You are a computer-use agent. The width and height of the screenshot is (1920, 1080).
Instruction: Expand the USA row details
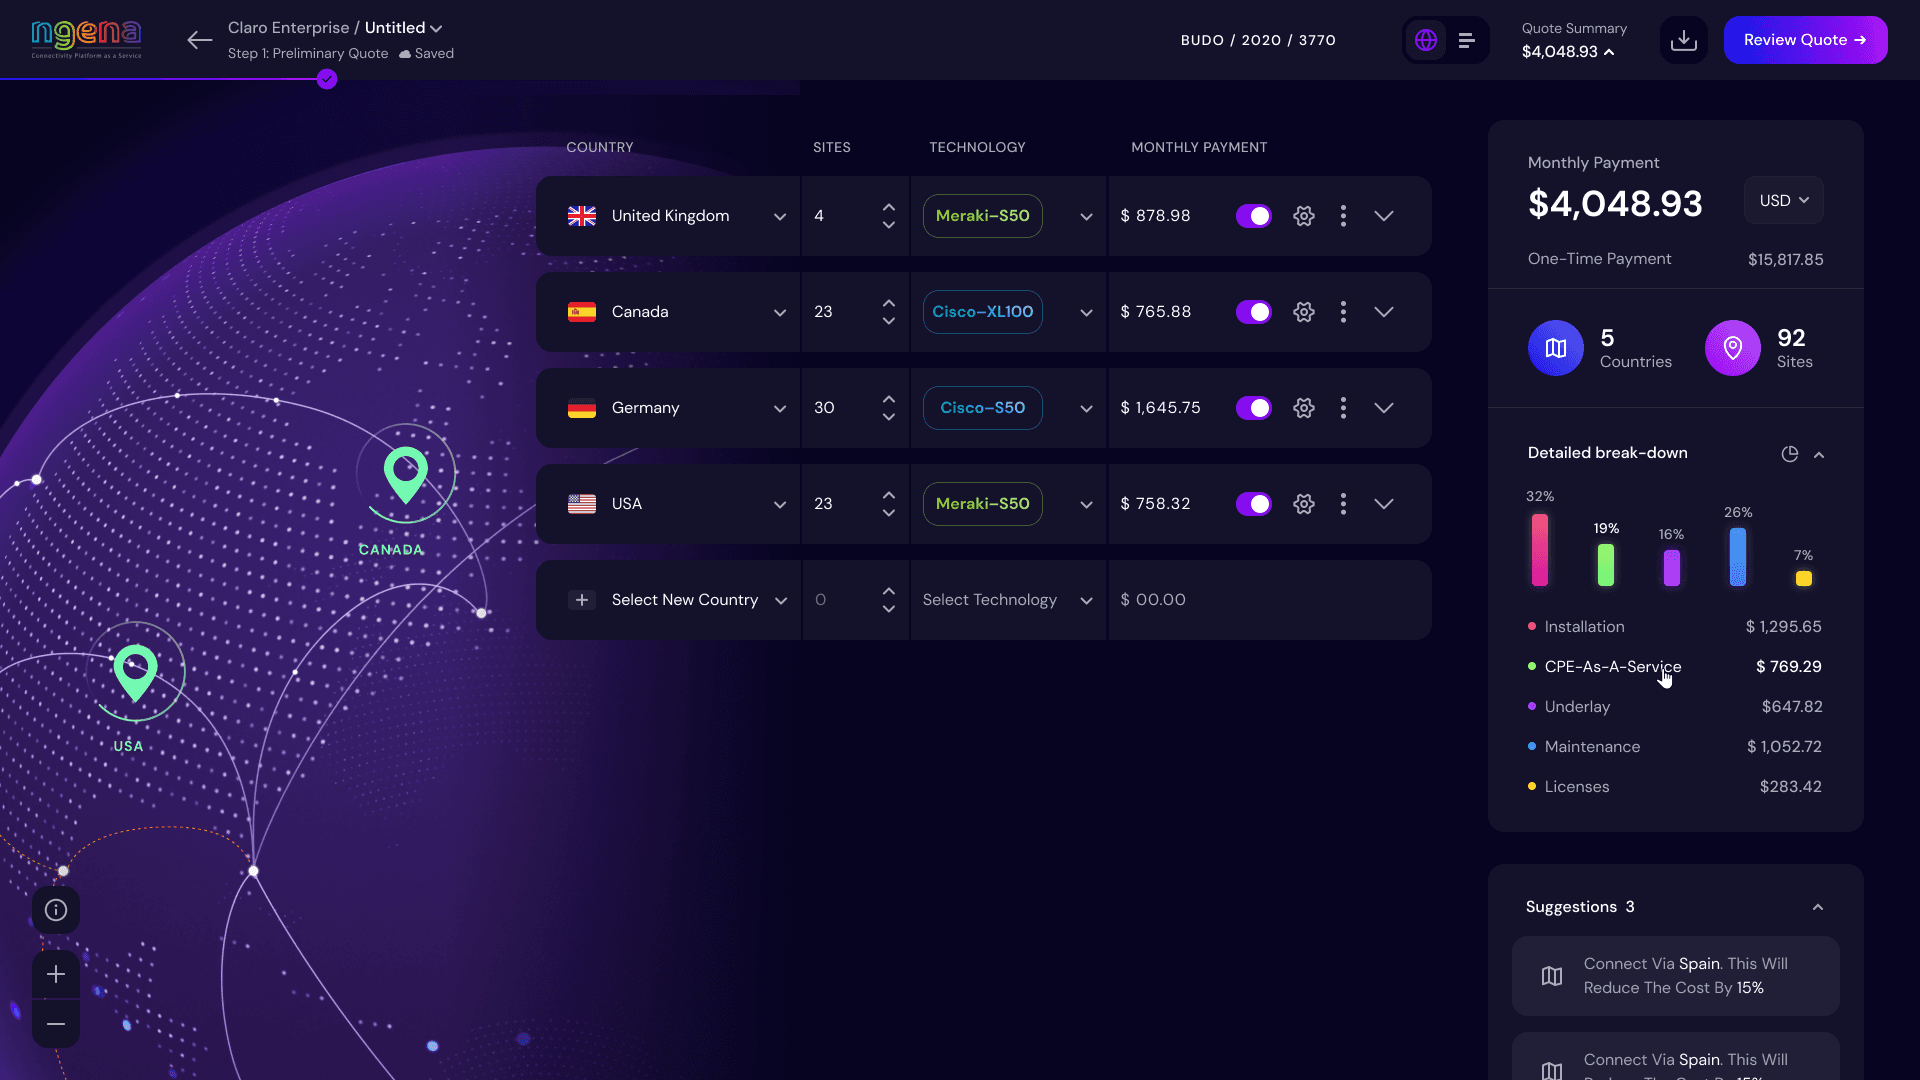point(1384,504)
